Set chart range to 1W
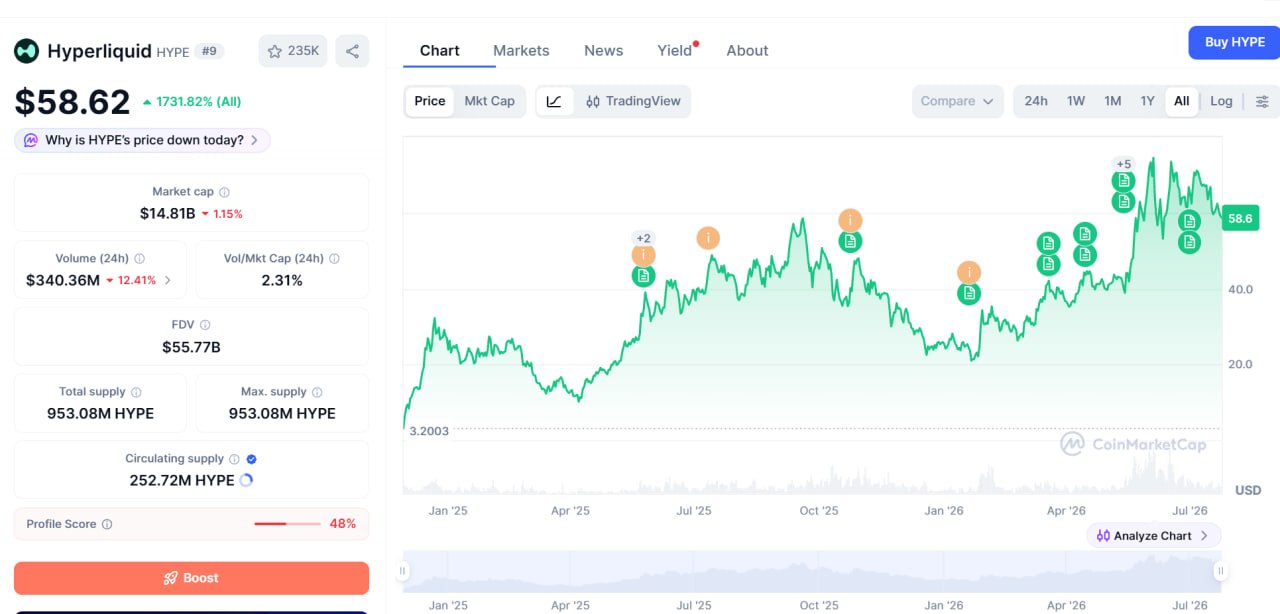The width and height of the screenshot is (1280, 614). click(x=1076, y=101)
